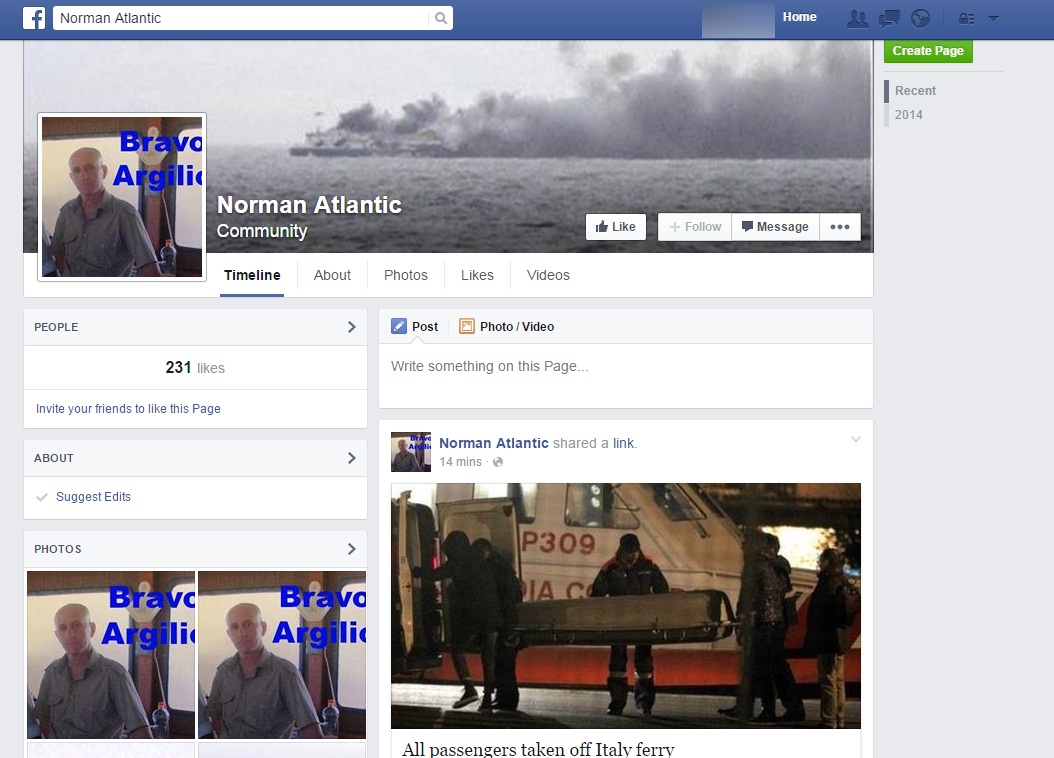Click the PEOPLE section header text

56,327
